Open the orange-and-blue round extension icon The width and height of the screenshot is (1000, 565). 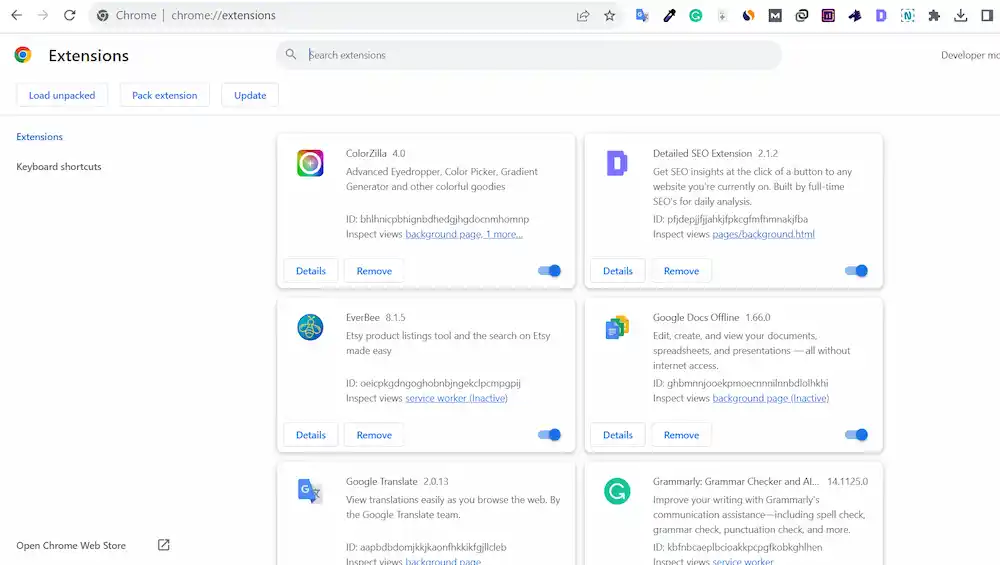coord(749,16)
